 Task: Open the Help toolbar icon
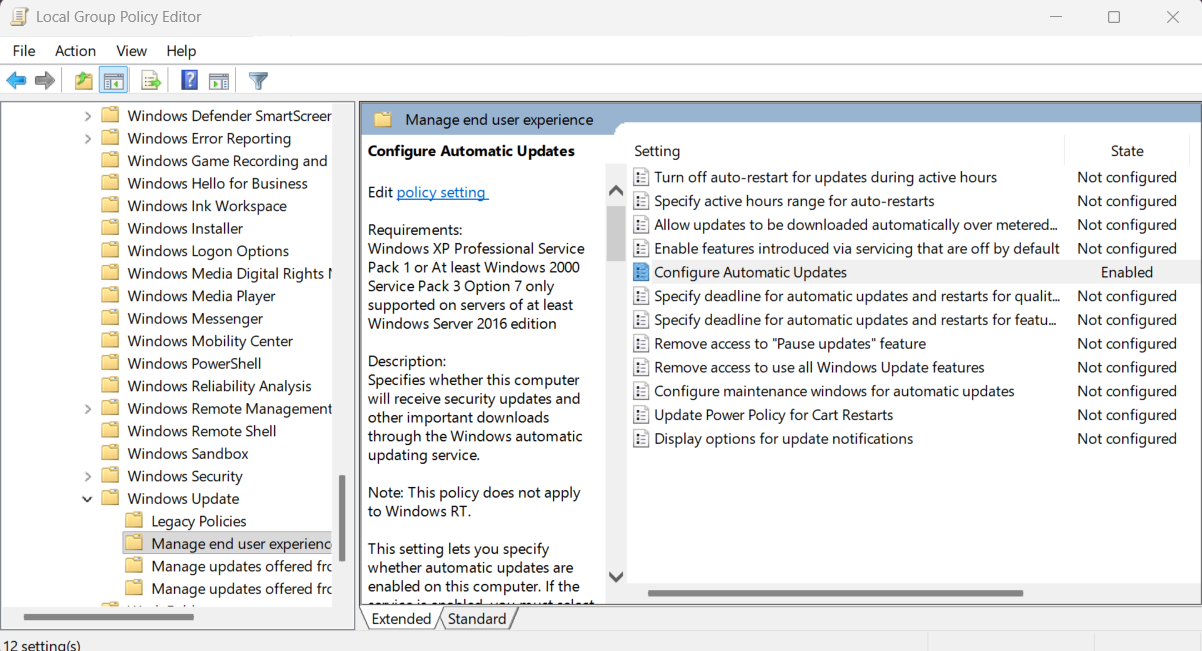pyautogui.click(x=189, y=81)
